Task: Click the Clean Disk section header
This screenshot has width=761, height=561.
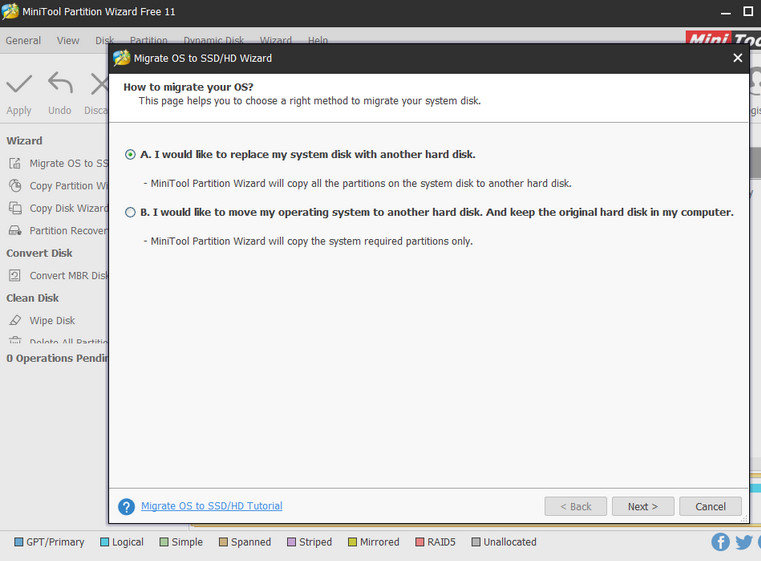Action: click(33, 298)
